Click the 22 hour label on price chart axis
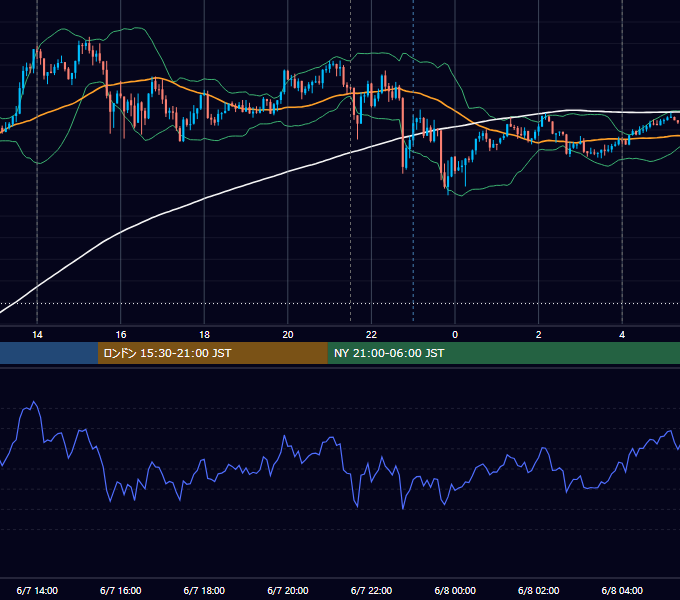 371,335
